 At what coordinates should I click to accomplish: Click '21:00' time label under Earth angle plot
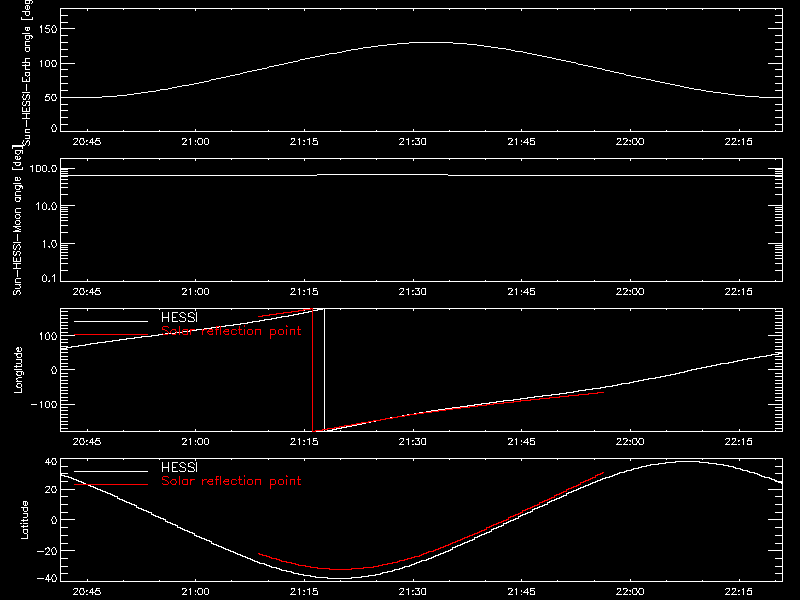[x=195, y=142]
